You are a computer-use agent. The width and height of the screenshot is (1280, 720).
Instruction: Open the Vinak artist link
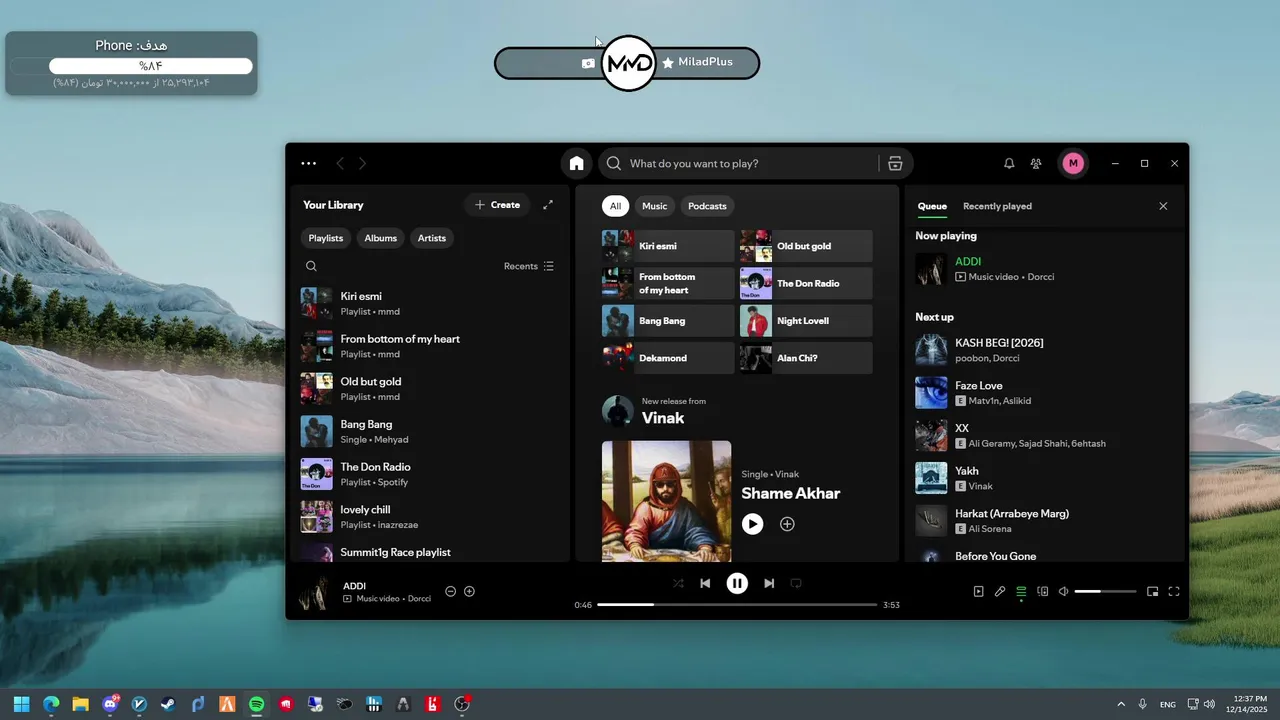(663, 418)
